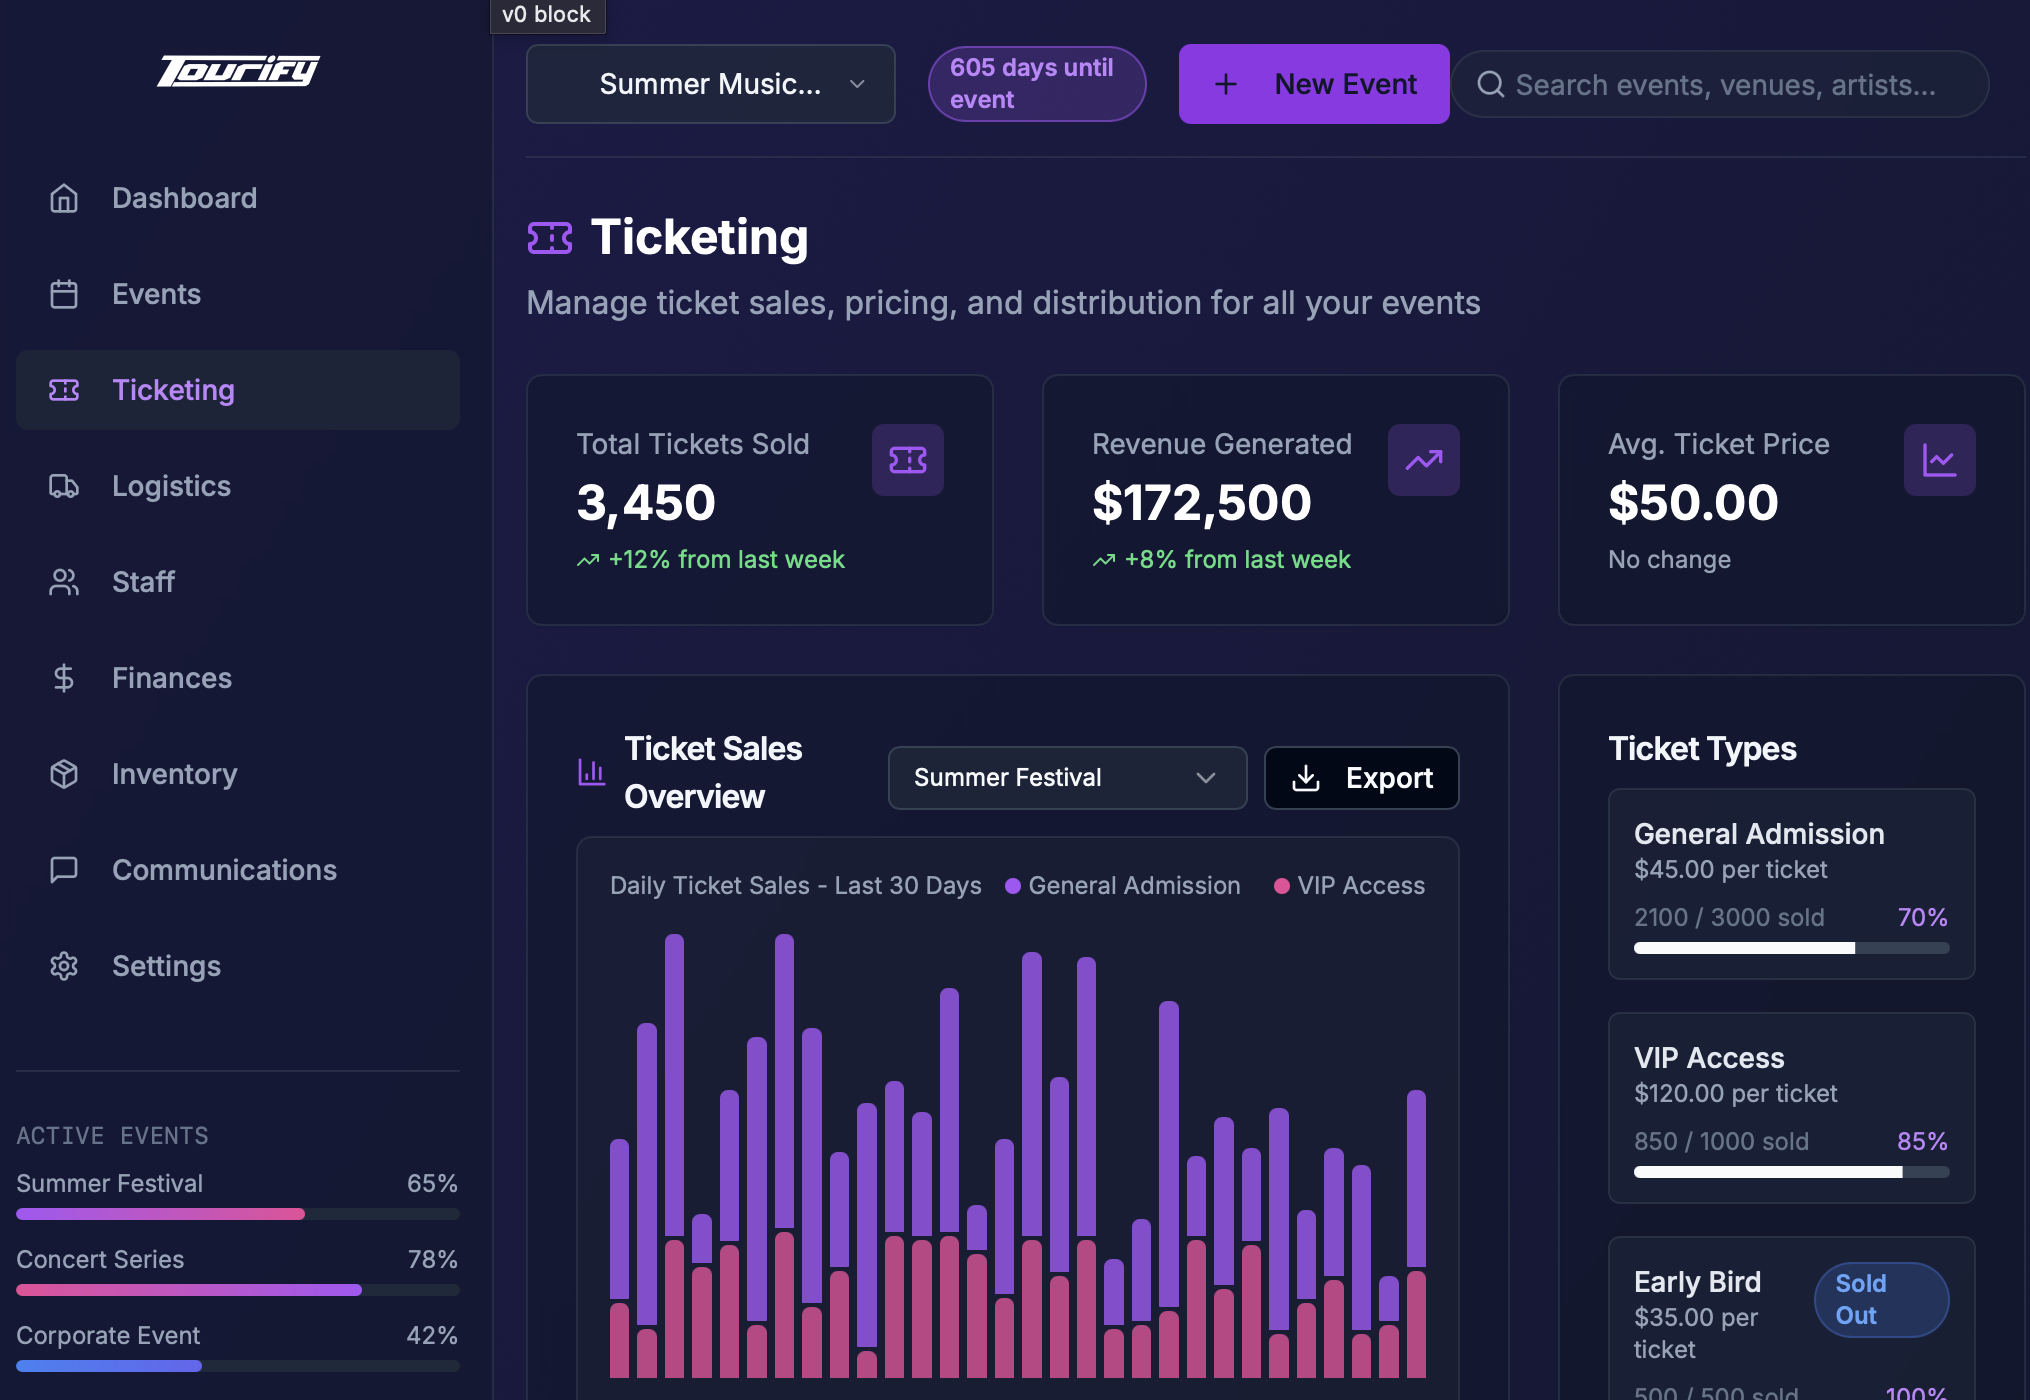
Task: Open Inventory section
Action: coord(238,774)
